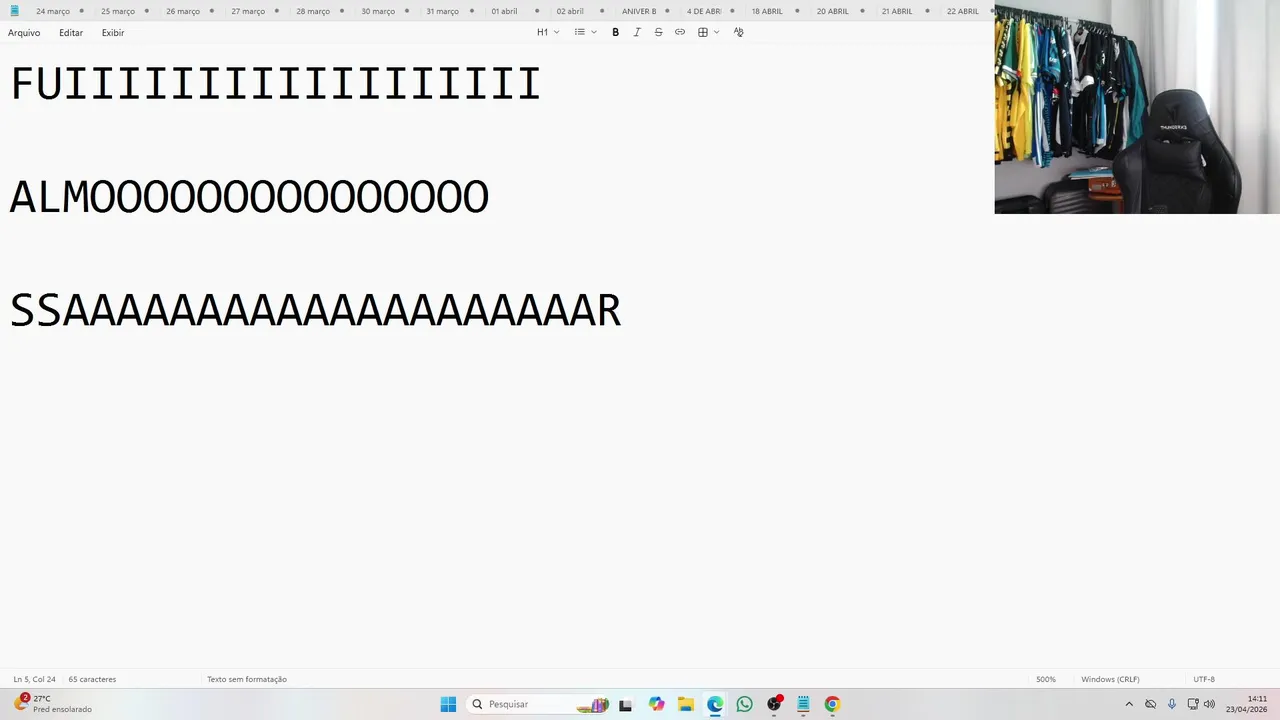The width and height of the screenshot is (1280, 720).
Task: Switch to the 02 abril tab
Action: tap(570, 11)
